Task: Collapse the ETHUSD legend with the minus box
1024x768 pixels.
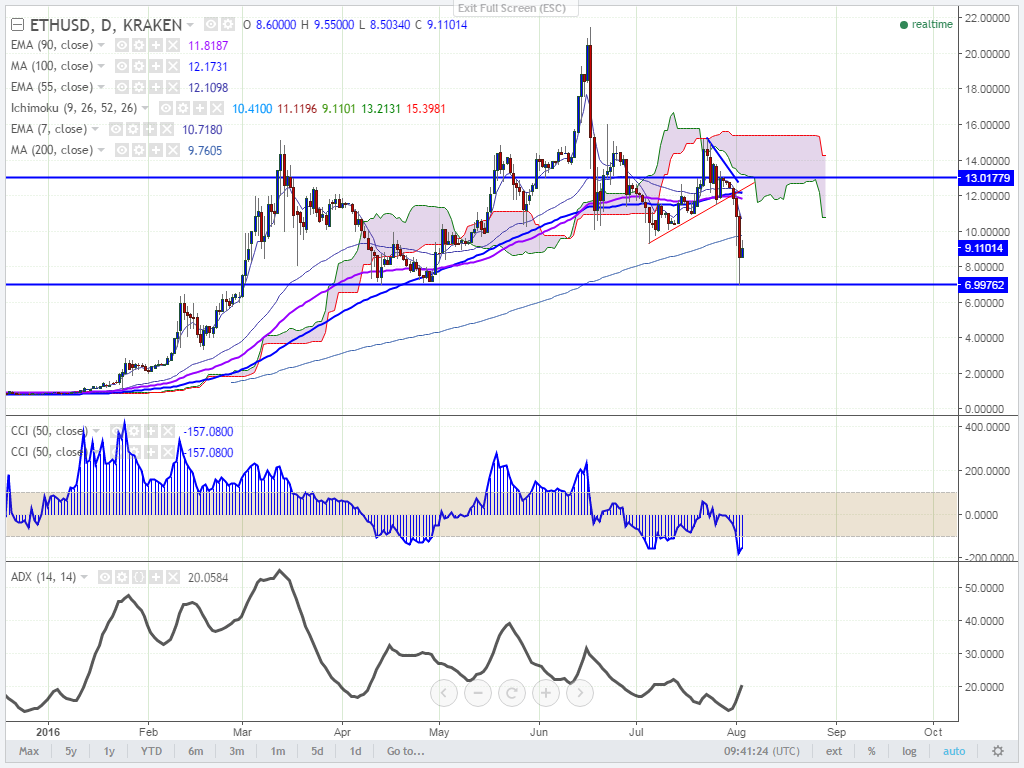Action: pos(18,25)
